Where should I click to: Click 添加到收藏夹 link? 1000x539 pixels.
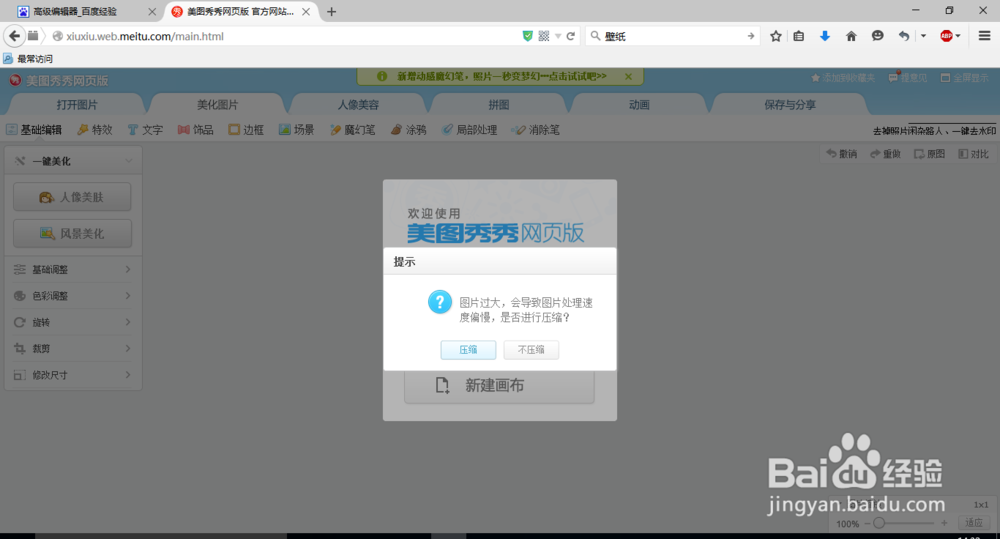coord(843,78)
